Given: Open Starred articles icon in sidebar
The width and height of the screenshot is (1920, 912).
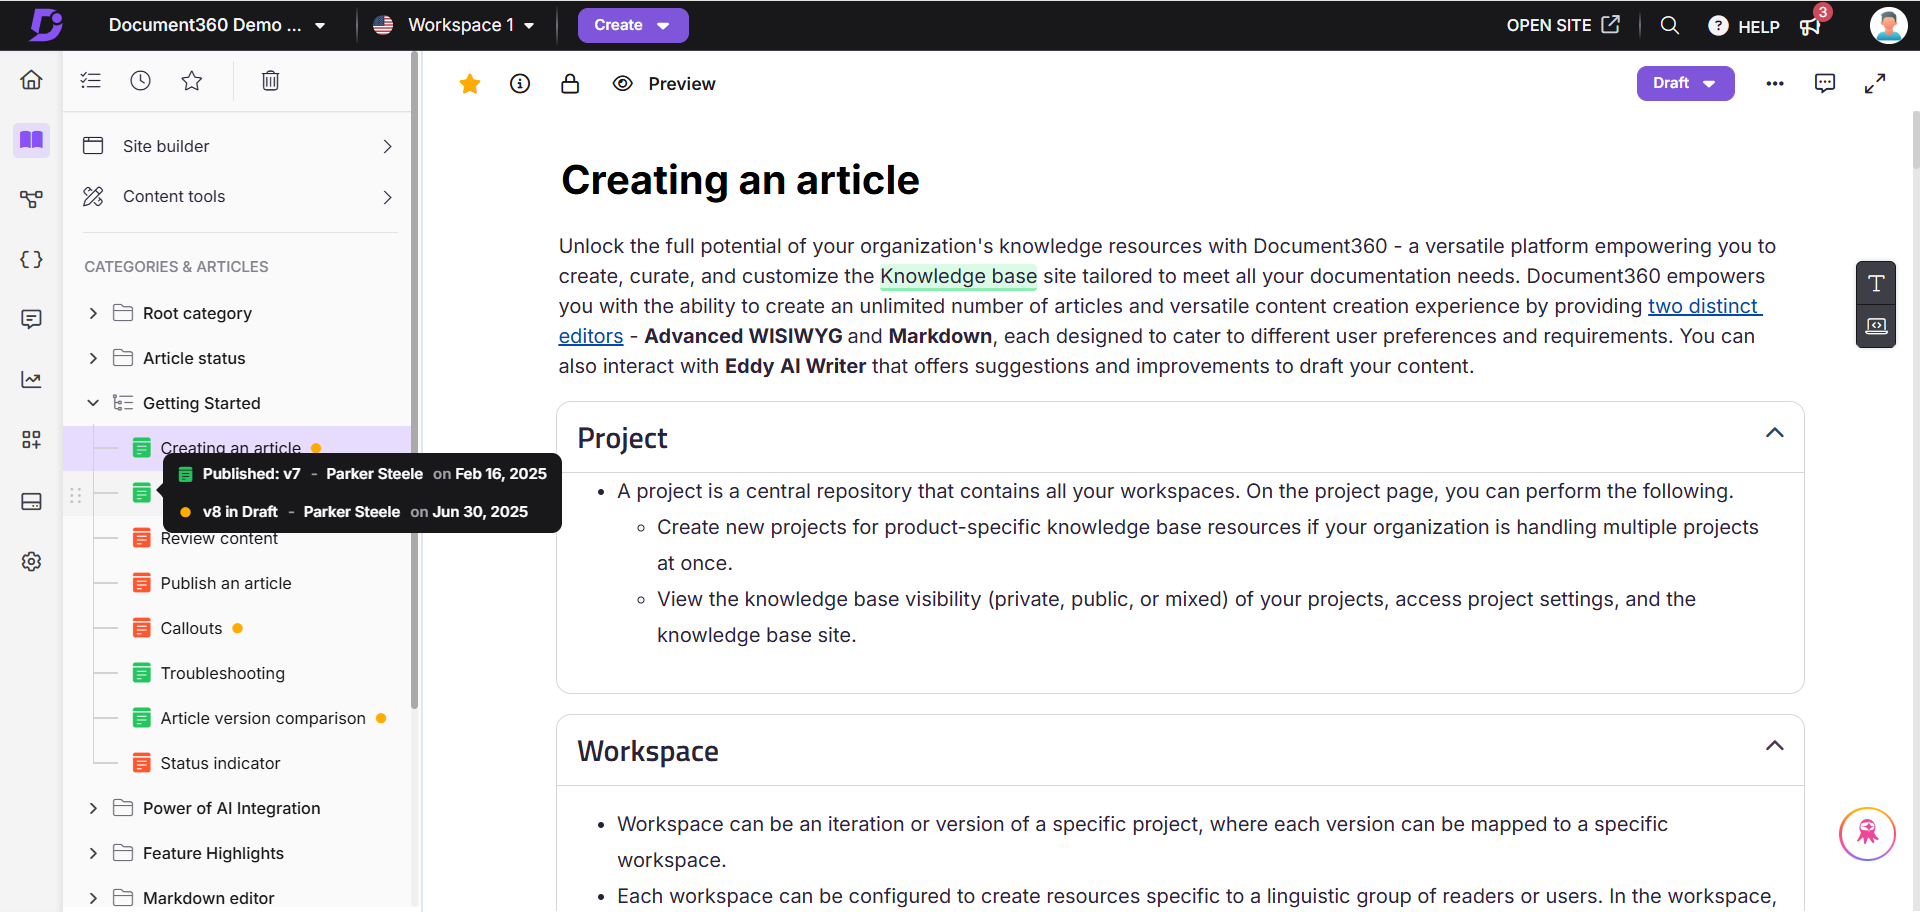Looking at the screenshot, I should click(192, 81).
